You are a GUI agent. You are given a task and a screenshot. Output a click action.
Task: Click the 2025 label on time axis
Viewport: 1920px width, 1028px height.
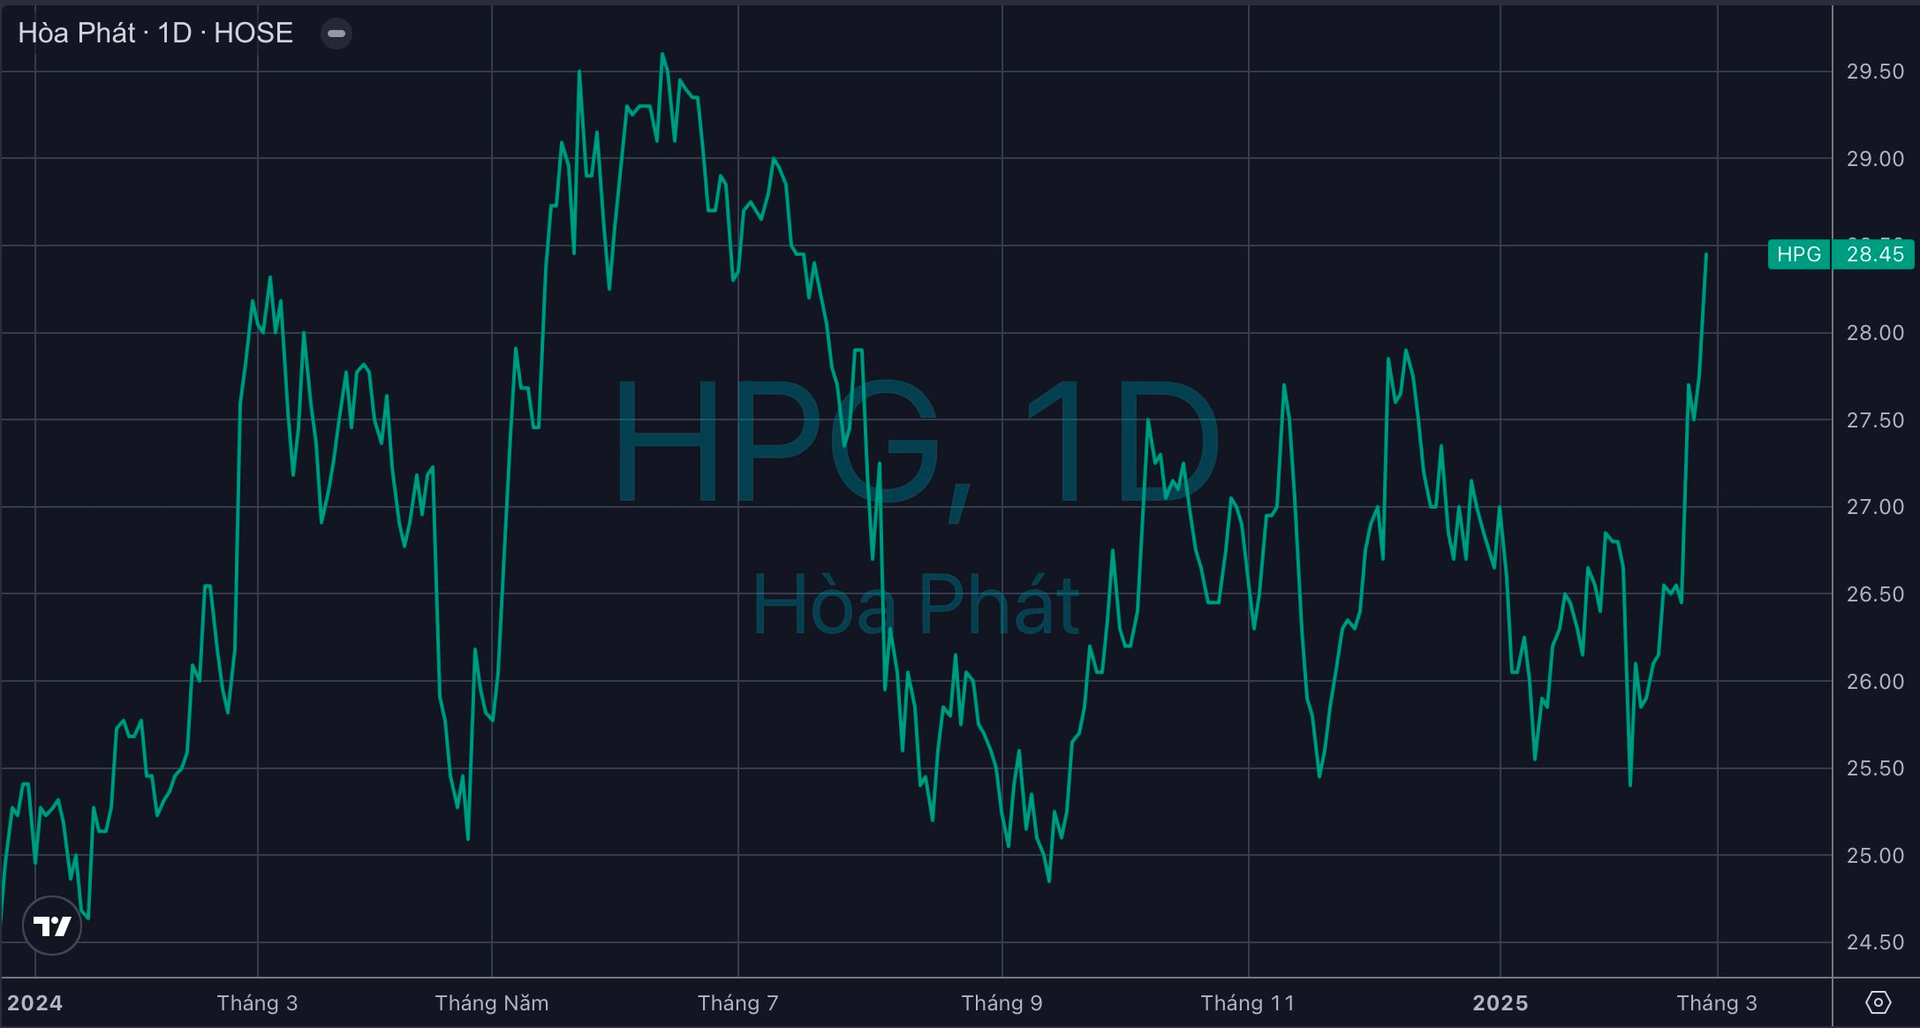point(1500,1003)
